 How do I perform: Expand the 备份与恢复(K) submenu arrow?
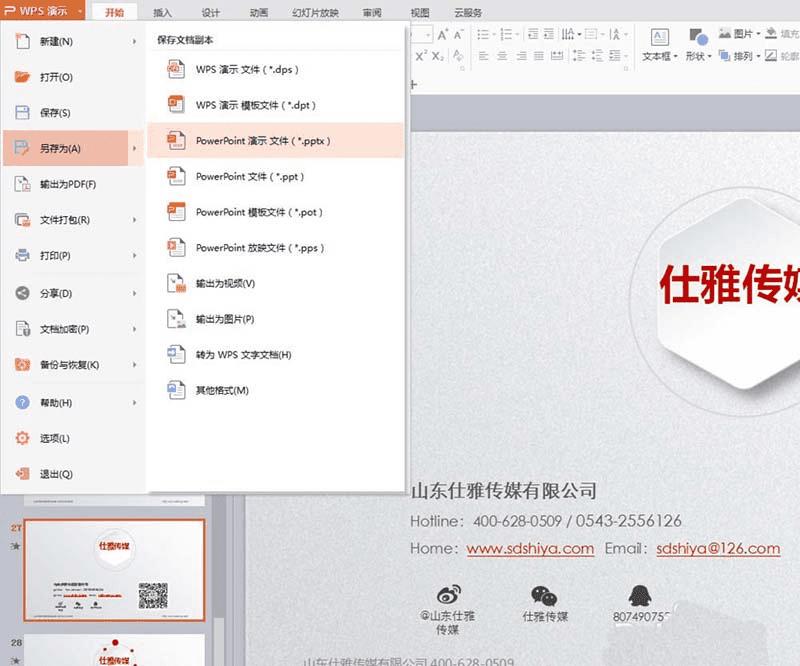tap(134, 365)
